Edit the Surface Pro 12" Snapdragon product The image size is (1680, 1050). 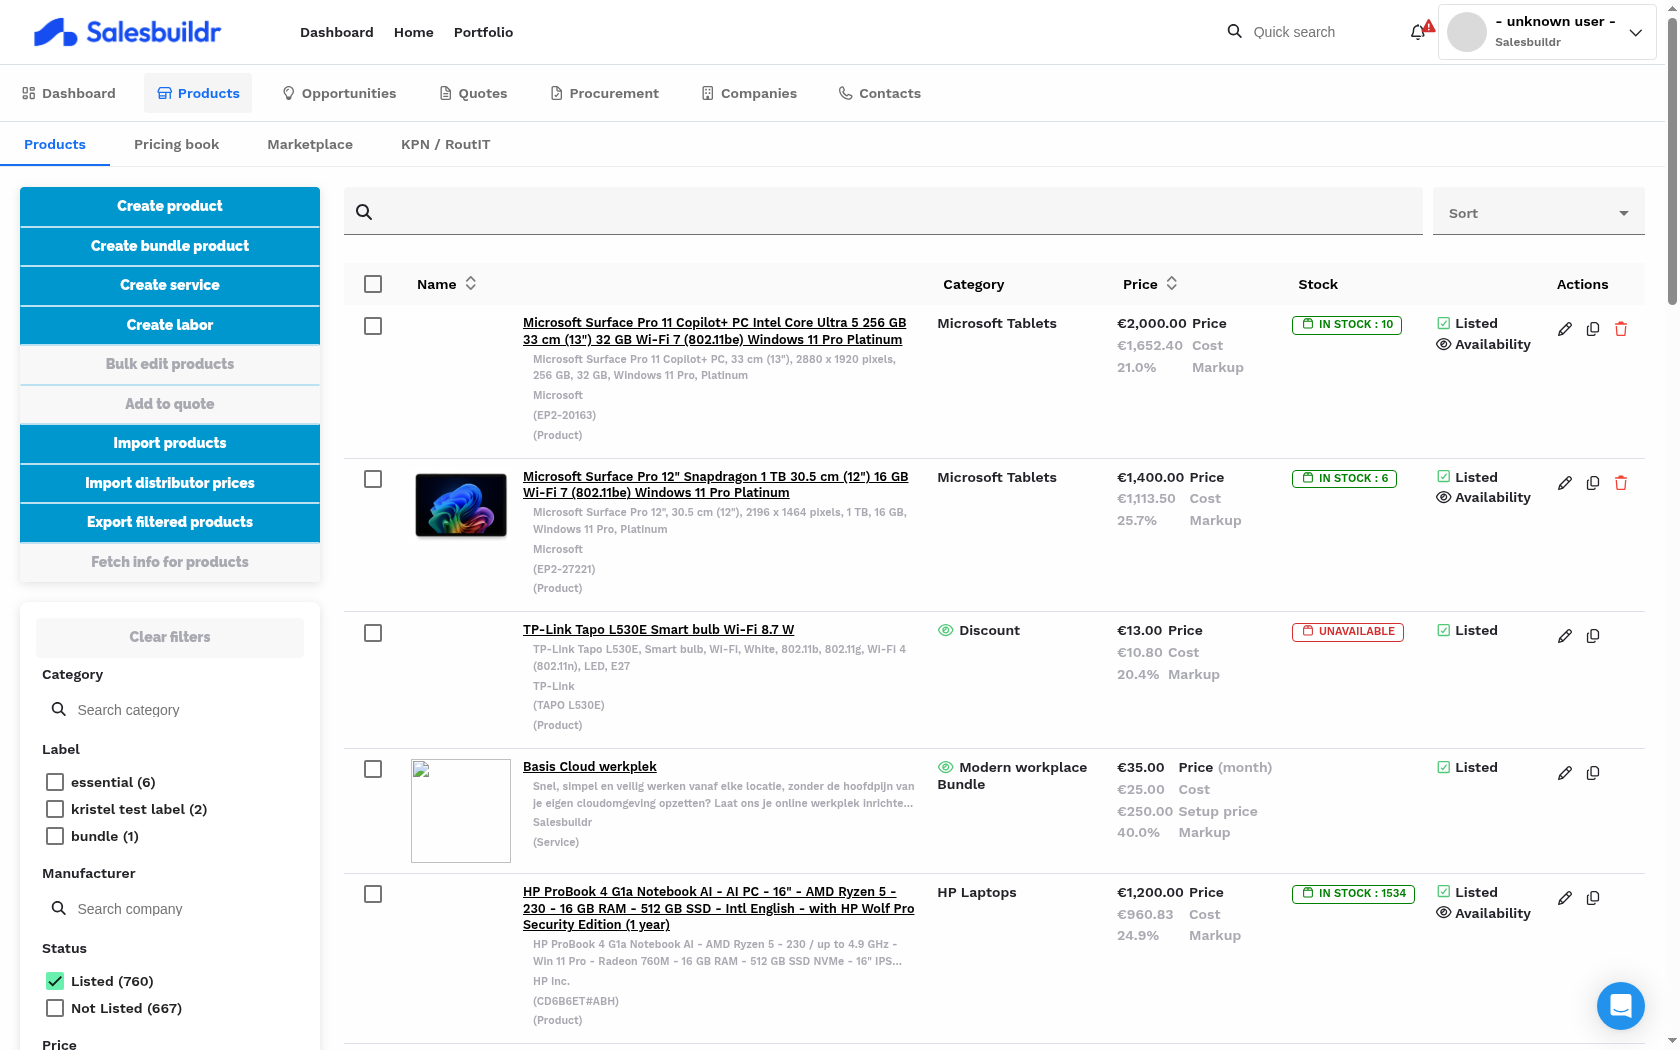tap(1565, 483)
